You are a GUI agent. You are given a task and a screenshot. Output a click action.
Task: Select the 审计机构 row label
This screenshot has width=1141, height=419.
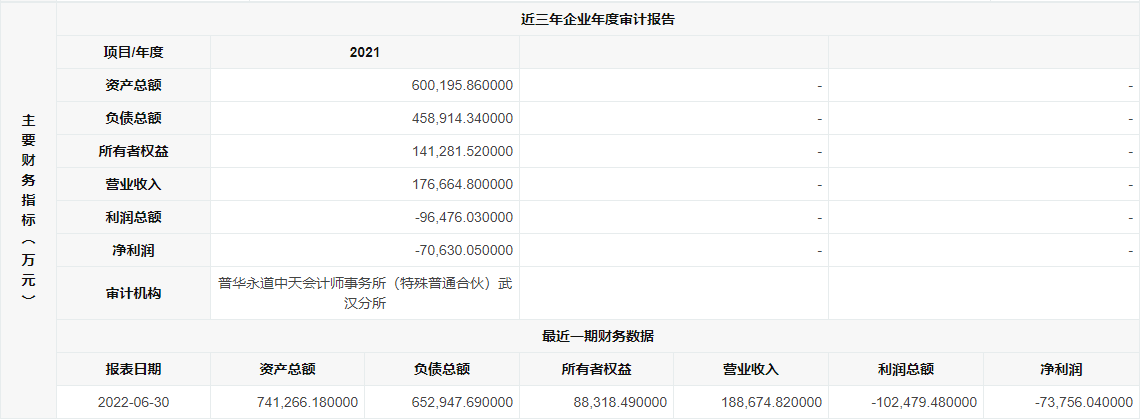click(x=133, y=294)
